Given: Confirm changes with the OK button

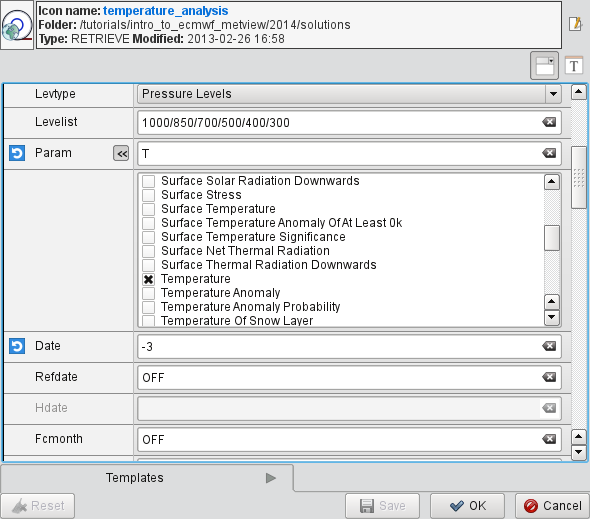Looking at the screenshot, I should click(x=467, y=506).
